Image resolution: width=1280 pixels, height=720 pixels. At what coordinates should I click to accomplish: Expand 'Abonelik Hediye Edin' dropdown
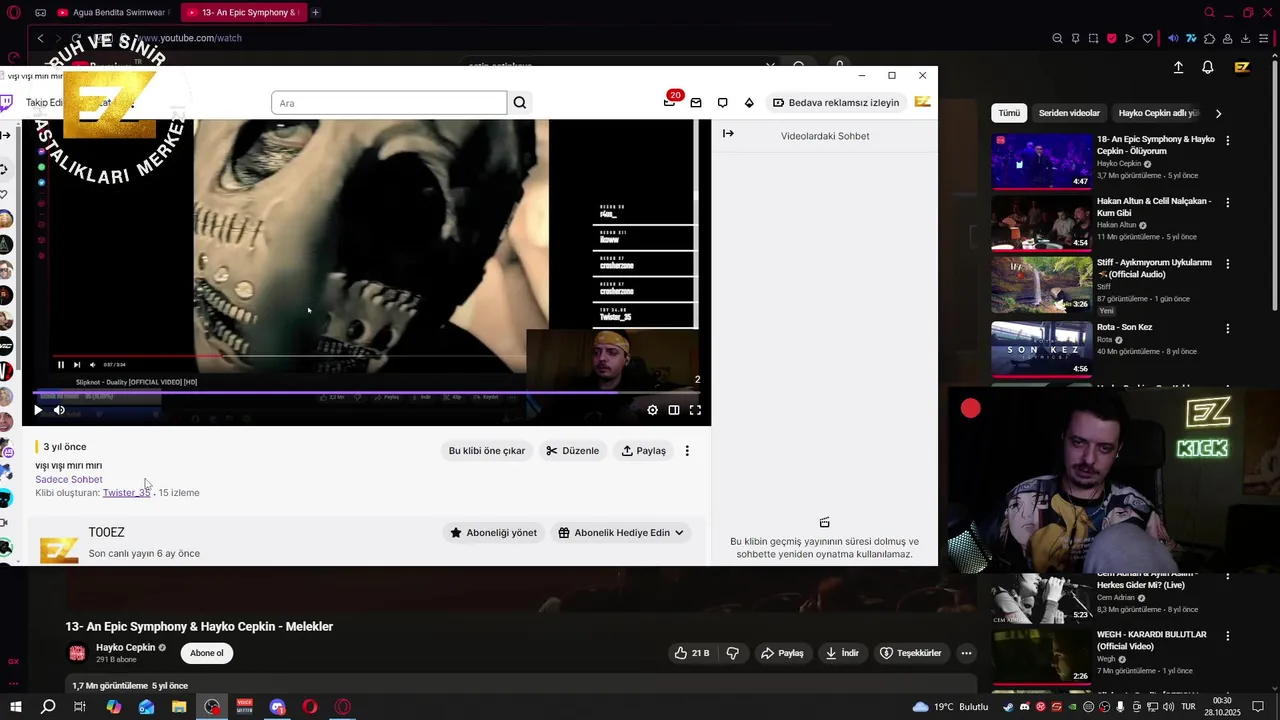[x=621, y=533]
